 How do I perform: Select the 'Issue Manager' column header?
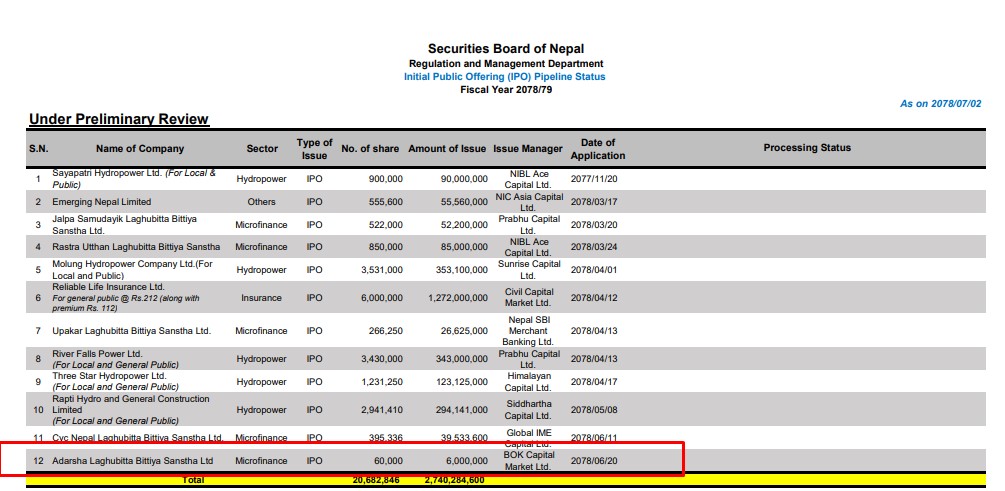tap(528, 149)
